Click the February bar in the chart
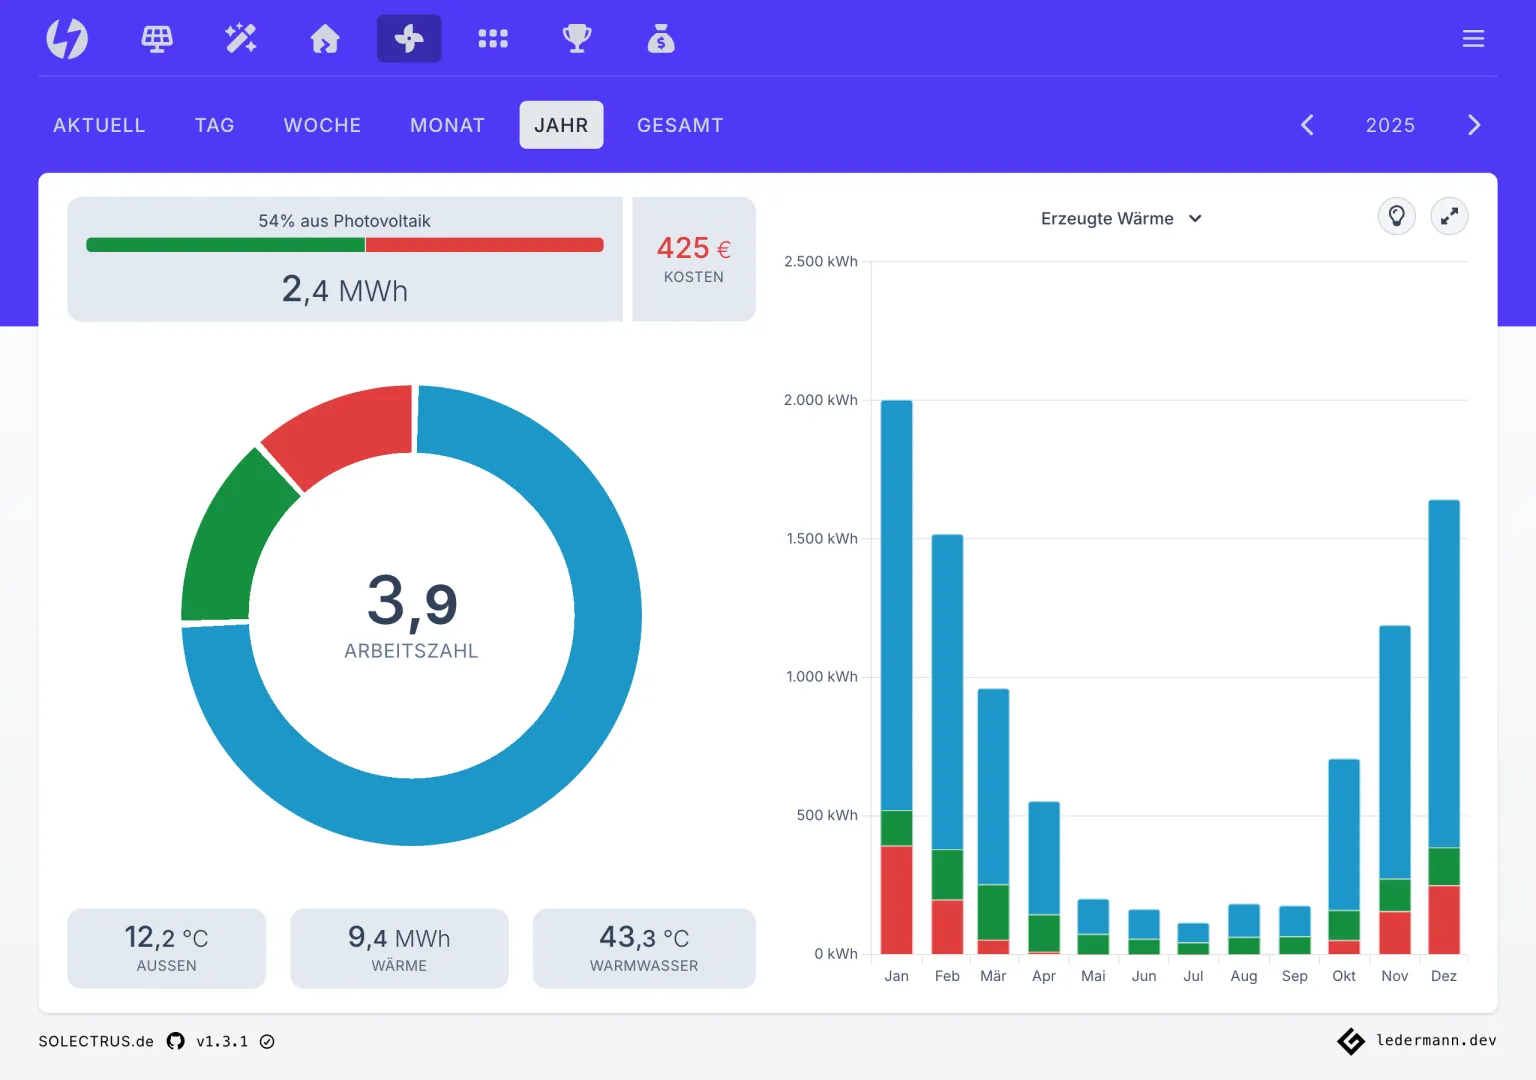1536x1080 pixels. (947, 744)
